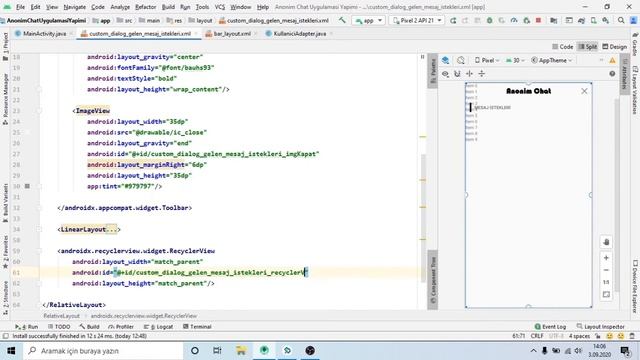Viewport: 640px width, 360px height.
Task: Click the 1:1 zoom to 100% button
Action: click(x=606, y=282)
